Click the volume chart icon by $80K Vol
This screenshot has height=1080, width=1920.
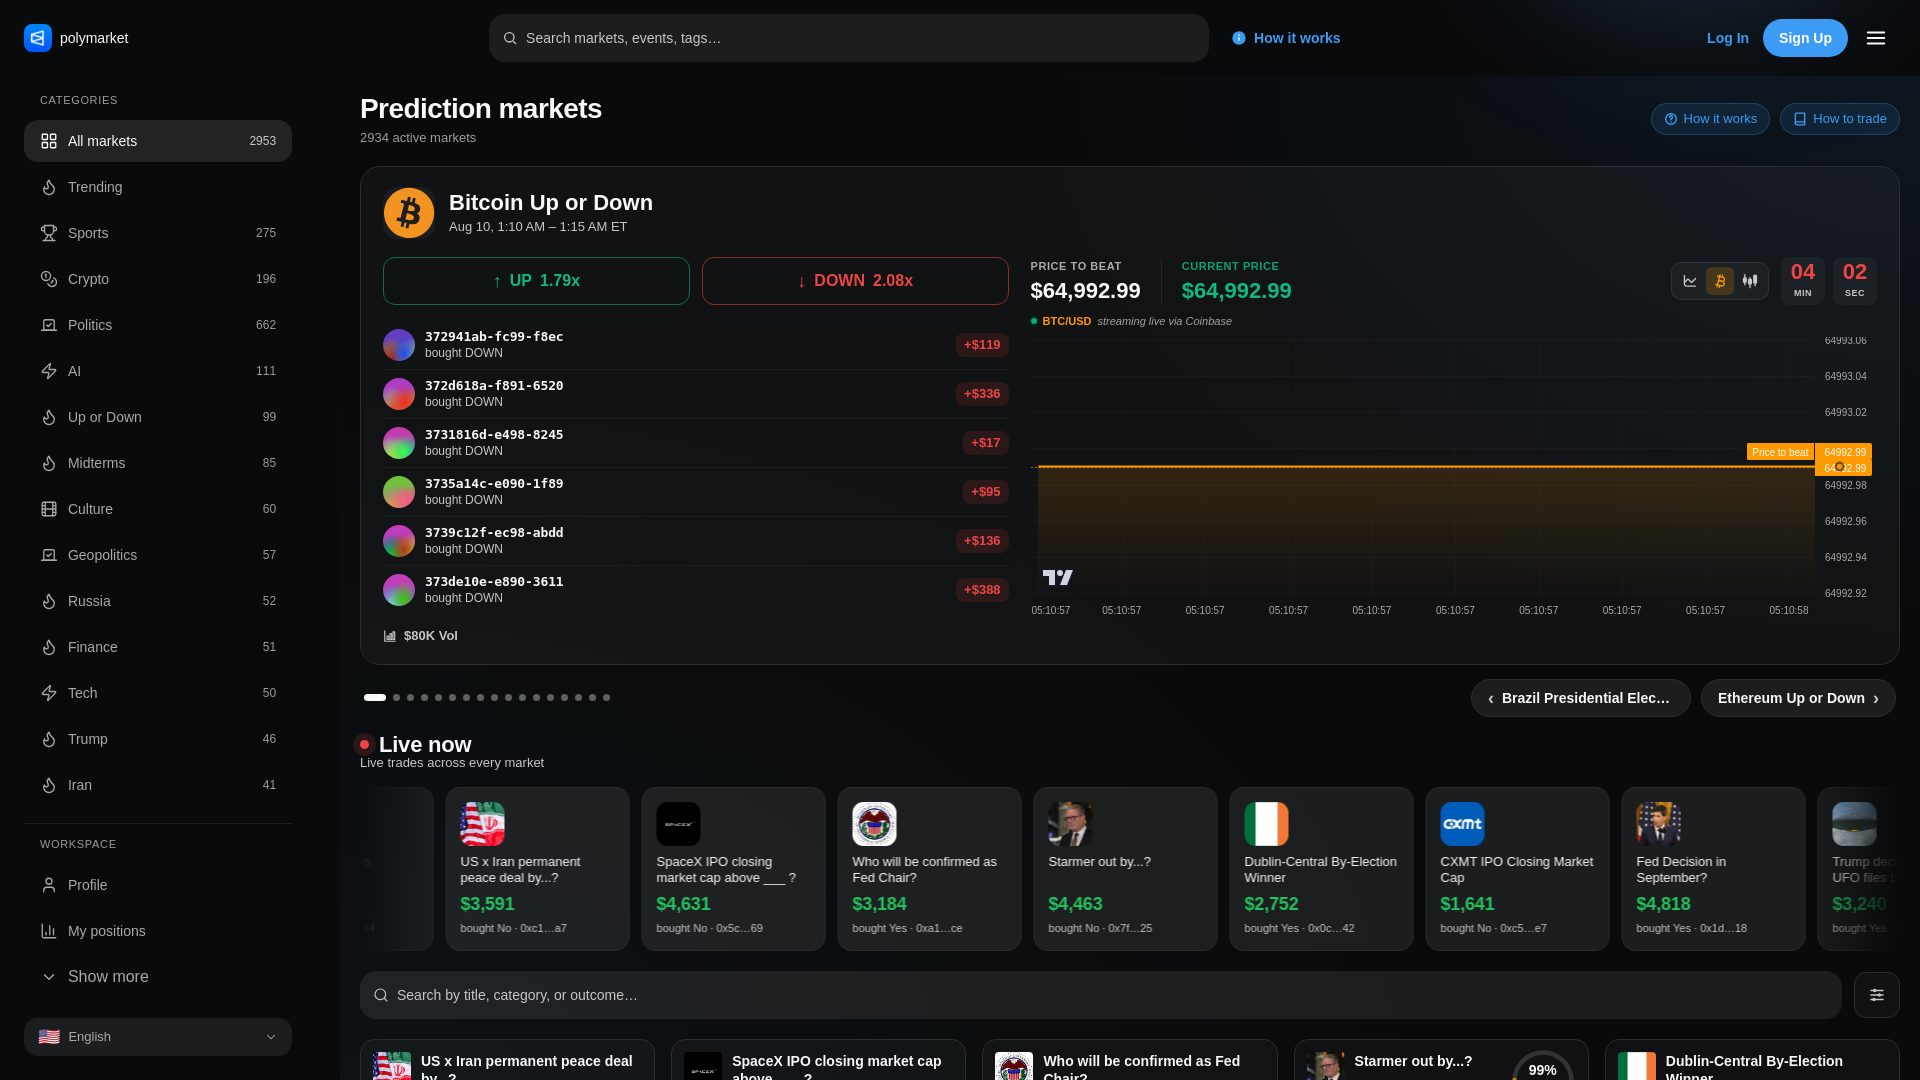390,636
